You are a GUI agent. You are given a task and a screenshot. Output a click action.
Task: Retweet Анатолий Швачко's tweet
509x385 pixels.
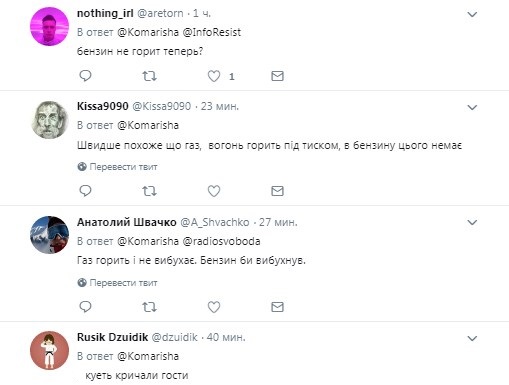pyautogui.click(x=149, y=307)
